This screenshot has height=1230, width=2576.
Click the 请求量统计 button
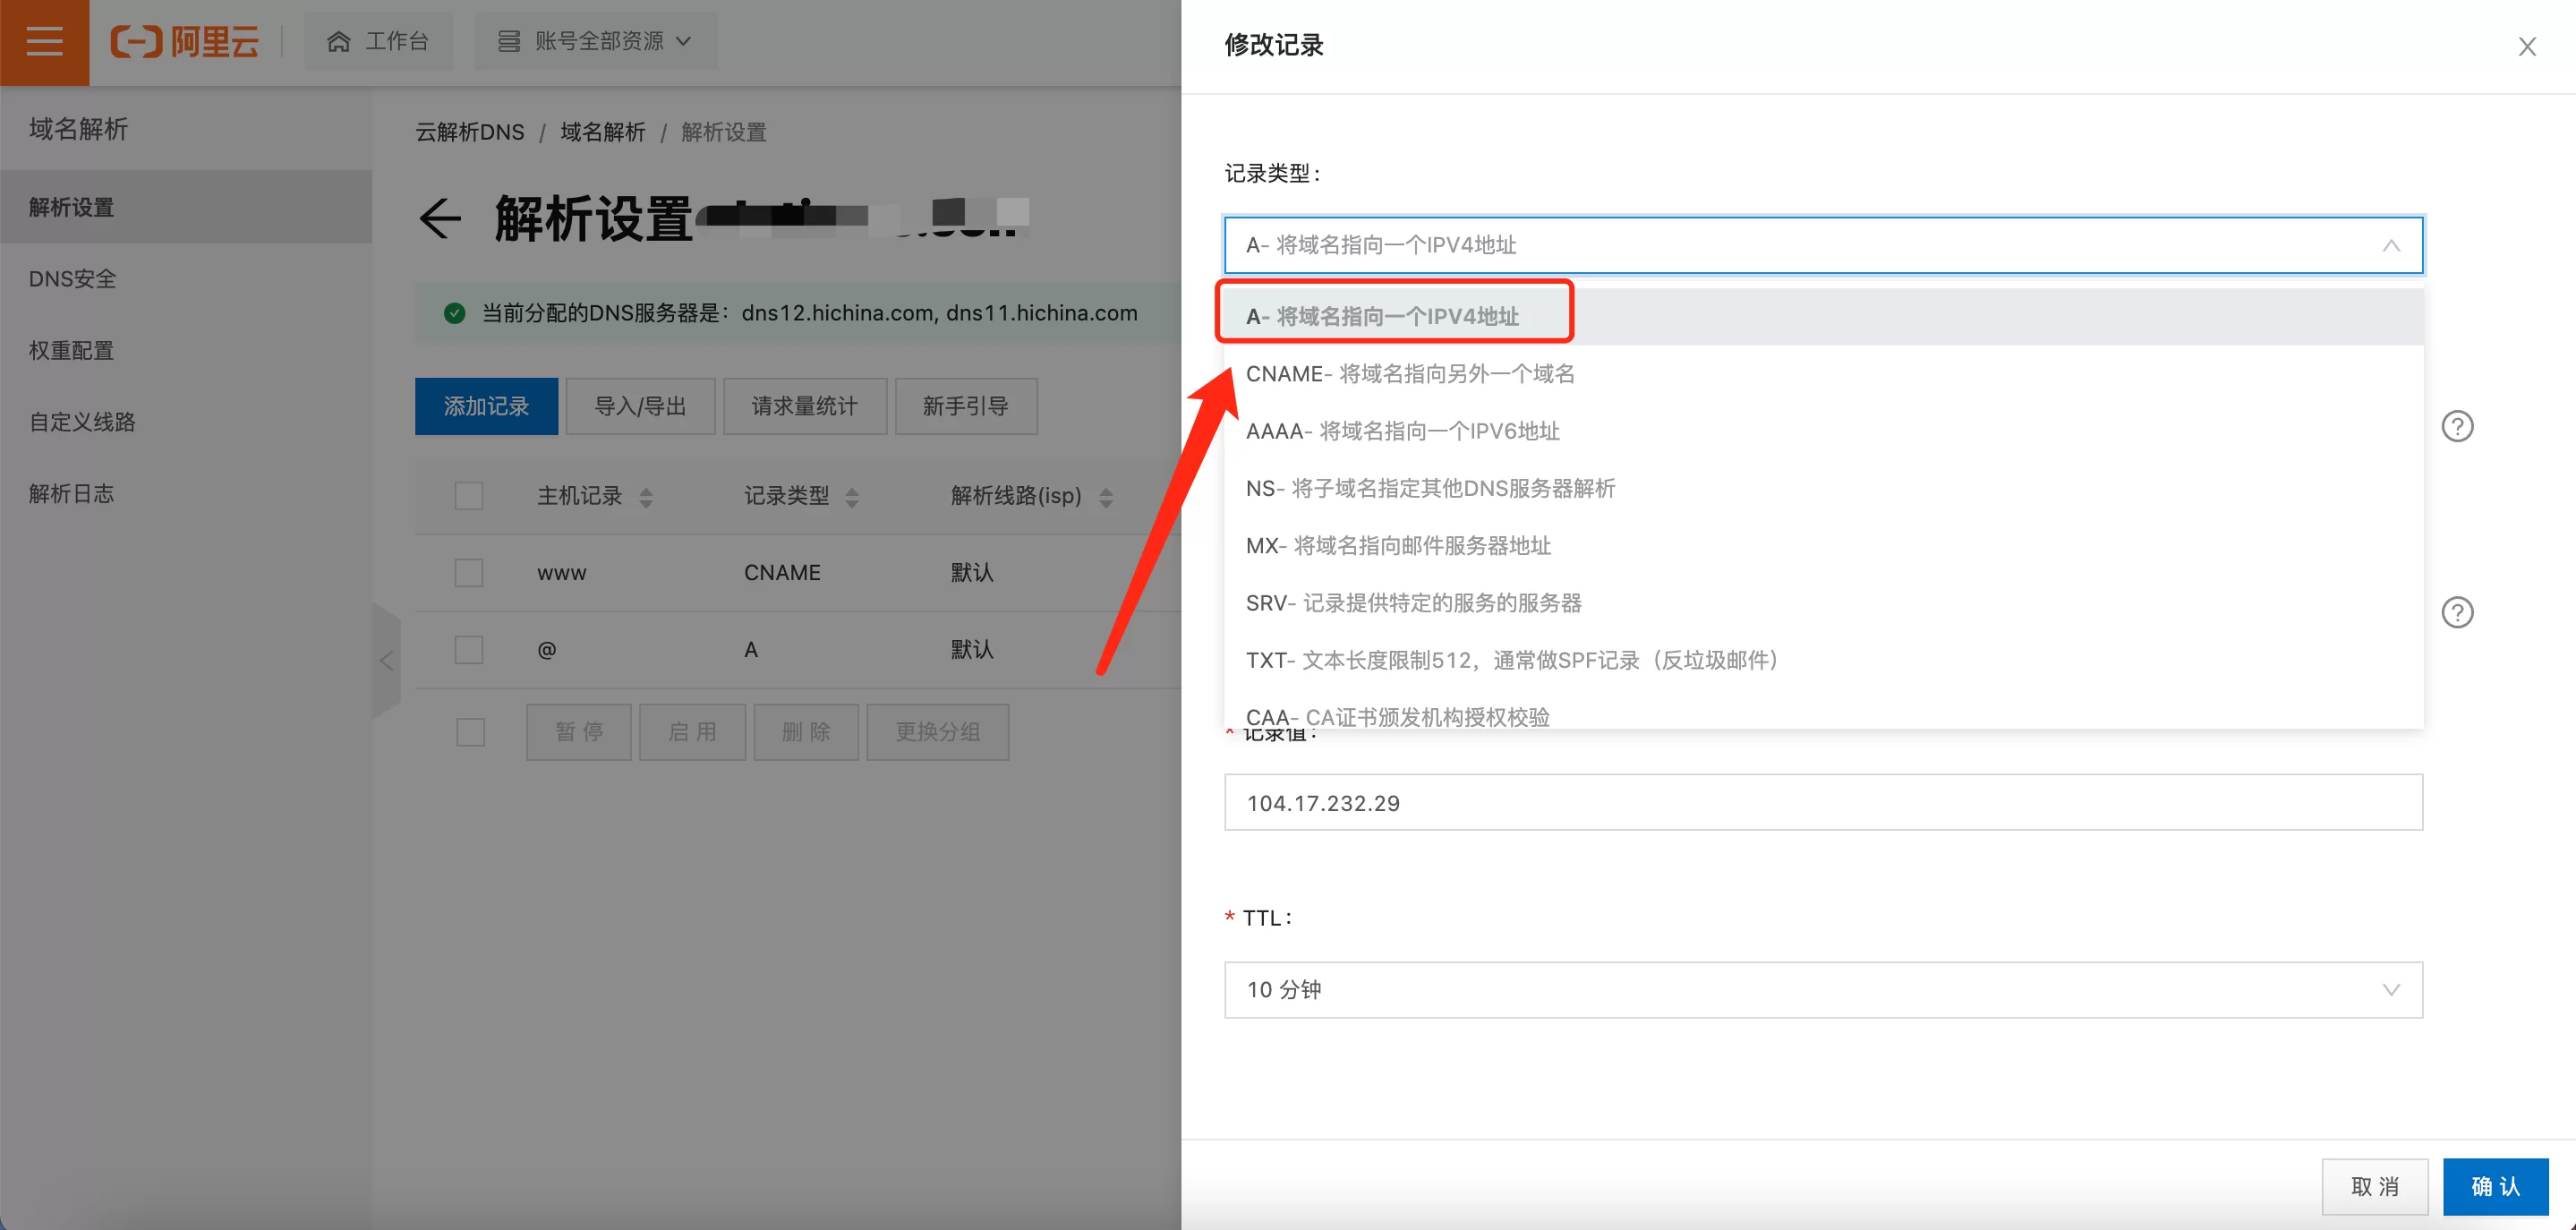(x=805, y=406)
